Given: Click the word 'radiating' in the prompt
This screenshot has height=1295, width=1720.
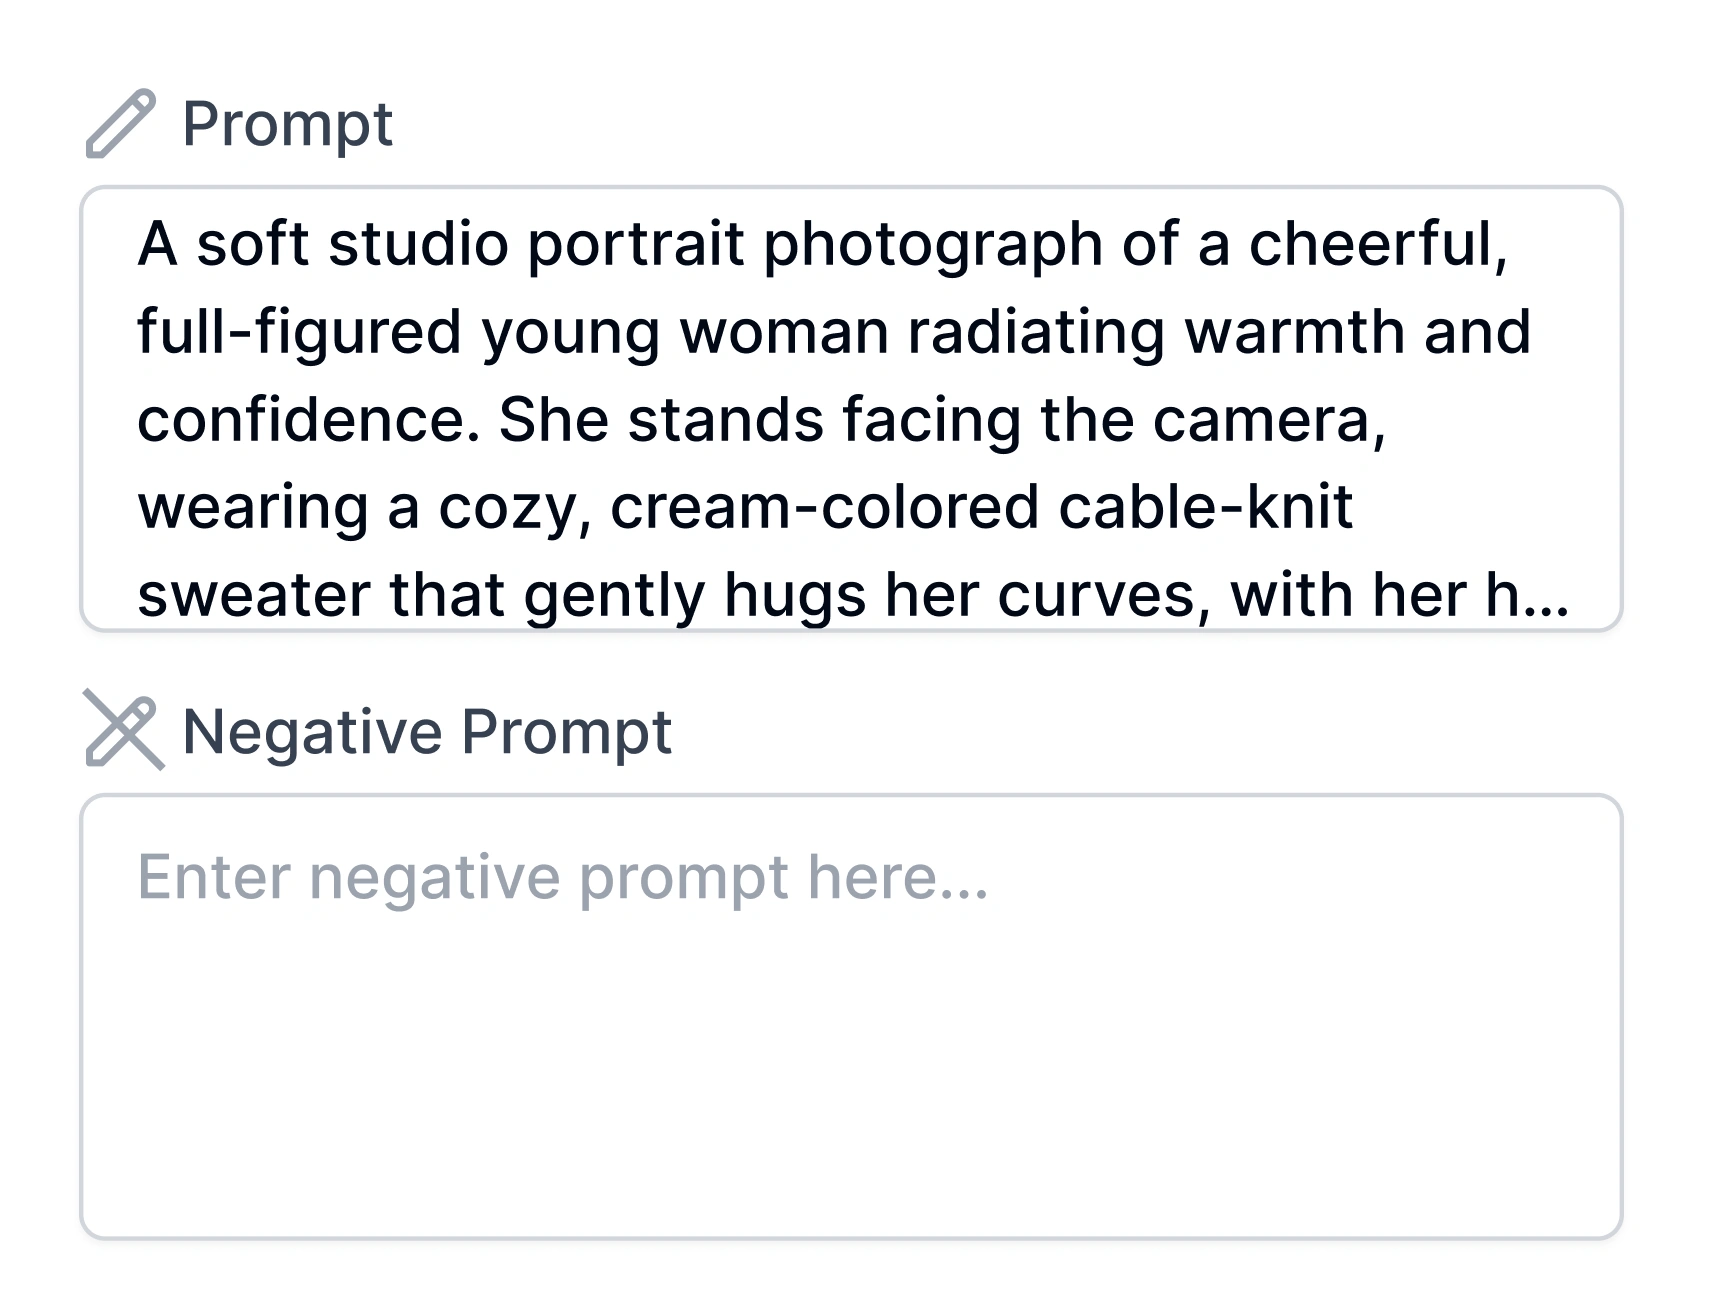Looking at the screenshot, I should click(1036, 332).
